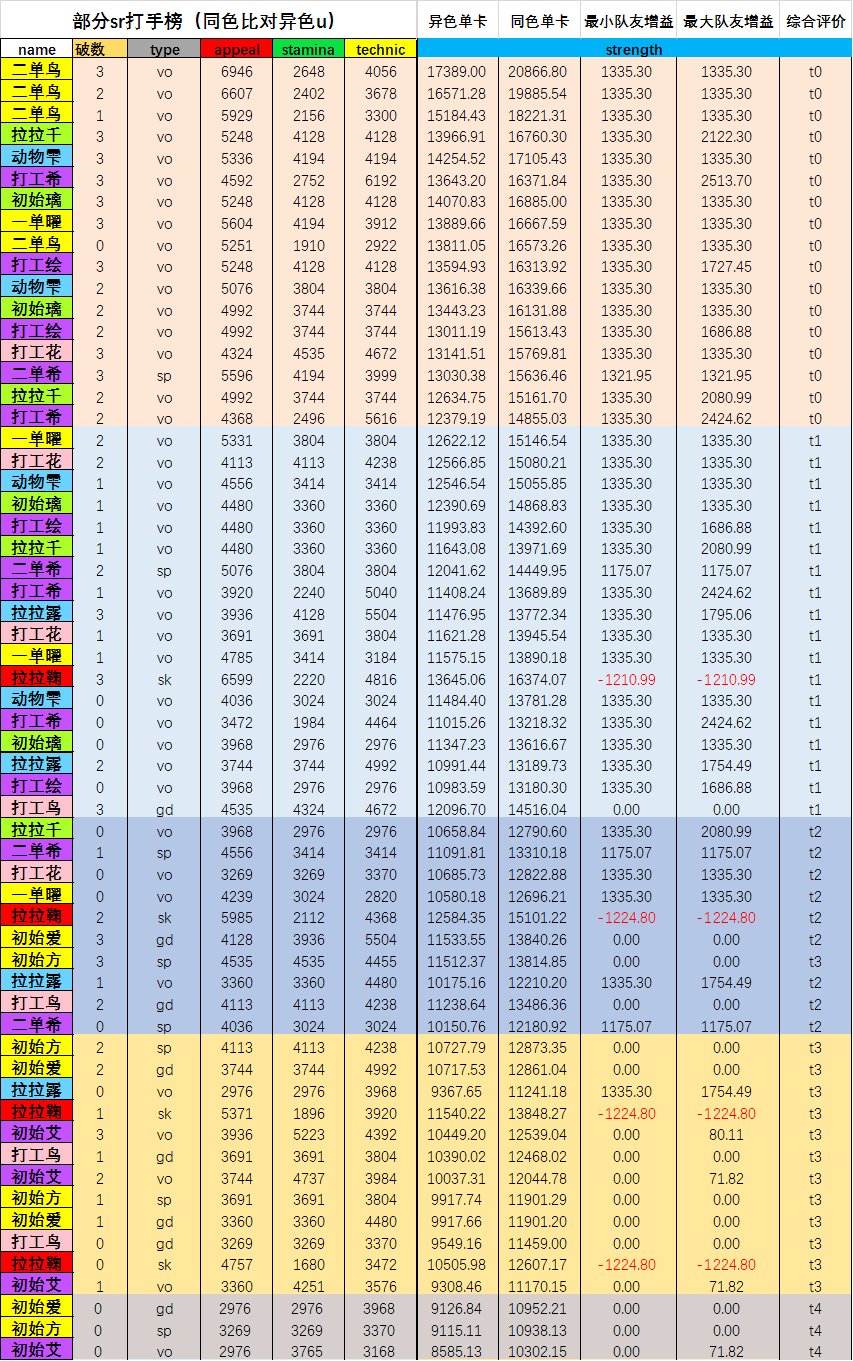The image size is (853, 1361).
Task: Select the value 10449.20
Action: coord(457,1134)
